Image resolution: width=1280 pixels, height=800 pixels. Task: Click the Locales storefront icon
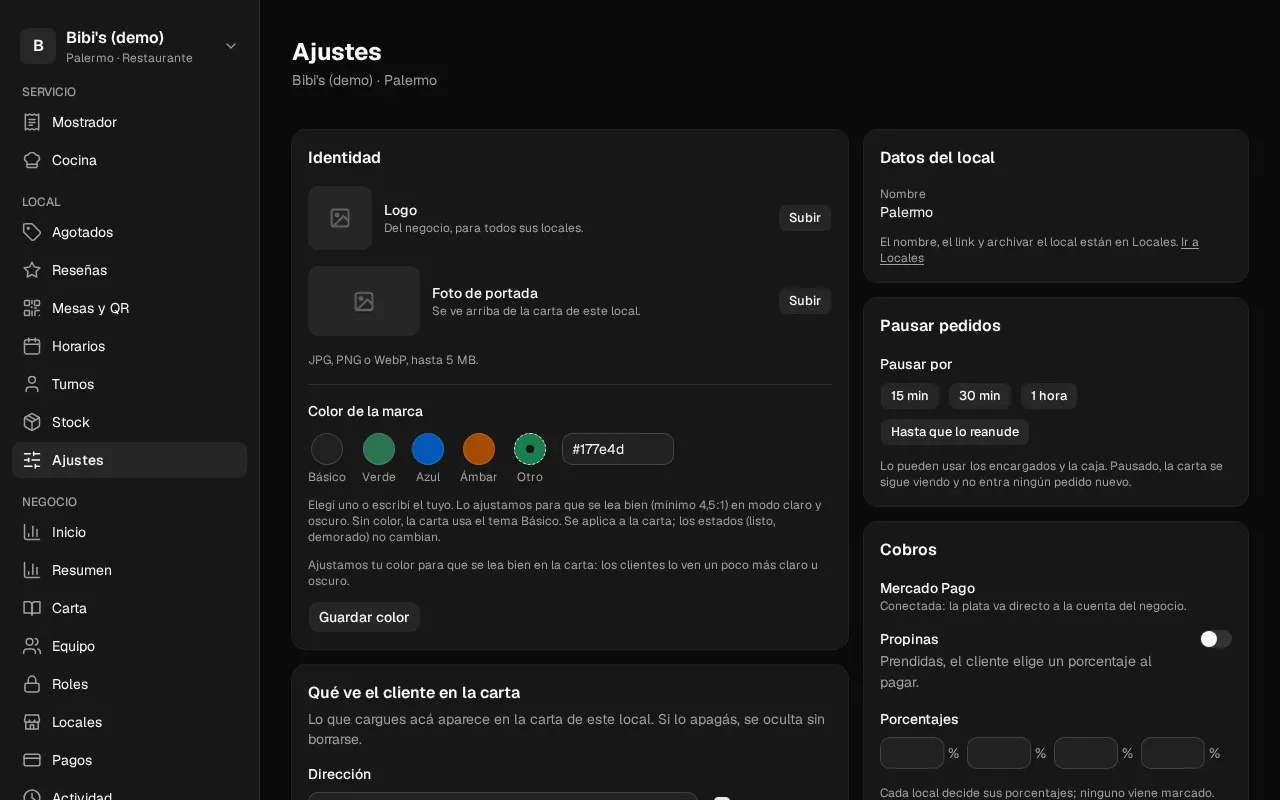pyautogui.click(x=32, y=722)
